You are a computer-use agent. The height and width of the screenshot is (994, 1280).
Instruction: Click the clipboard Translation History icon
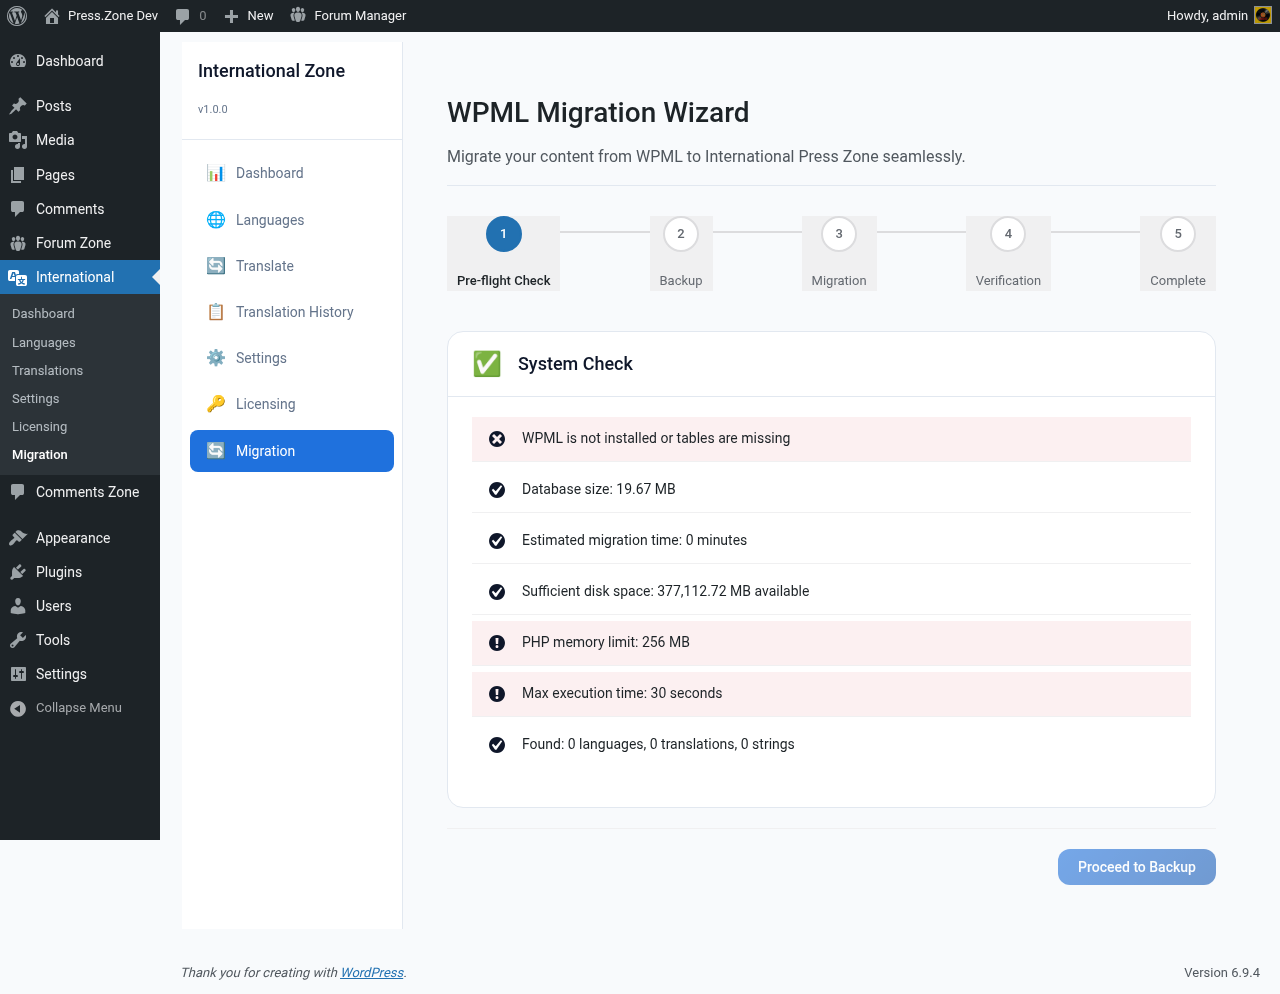(216, 312)
